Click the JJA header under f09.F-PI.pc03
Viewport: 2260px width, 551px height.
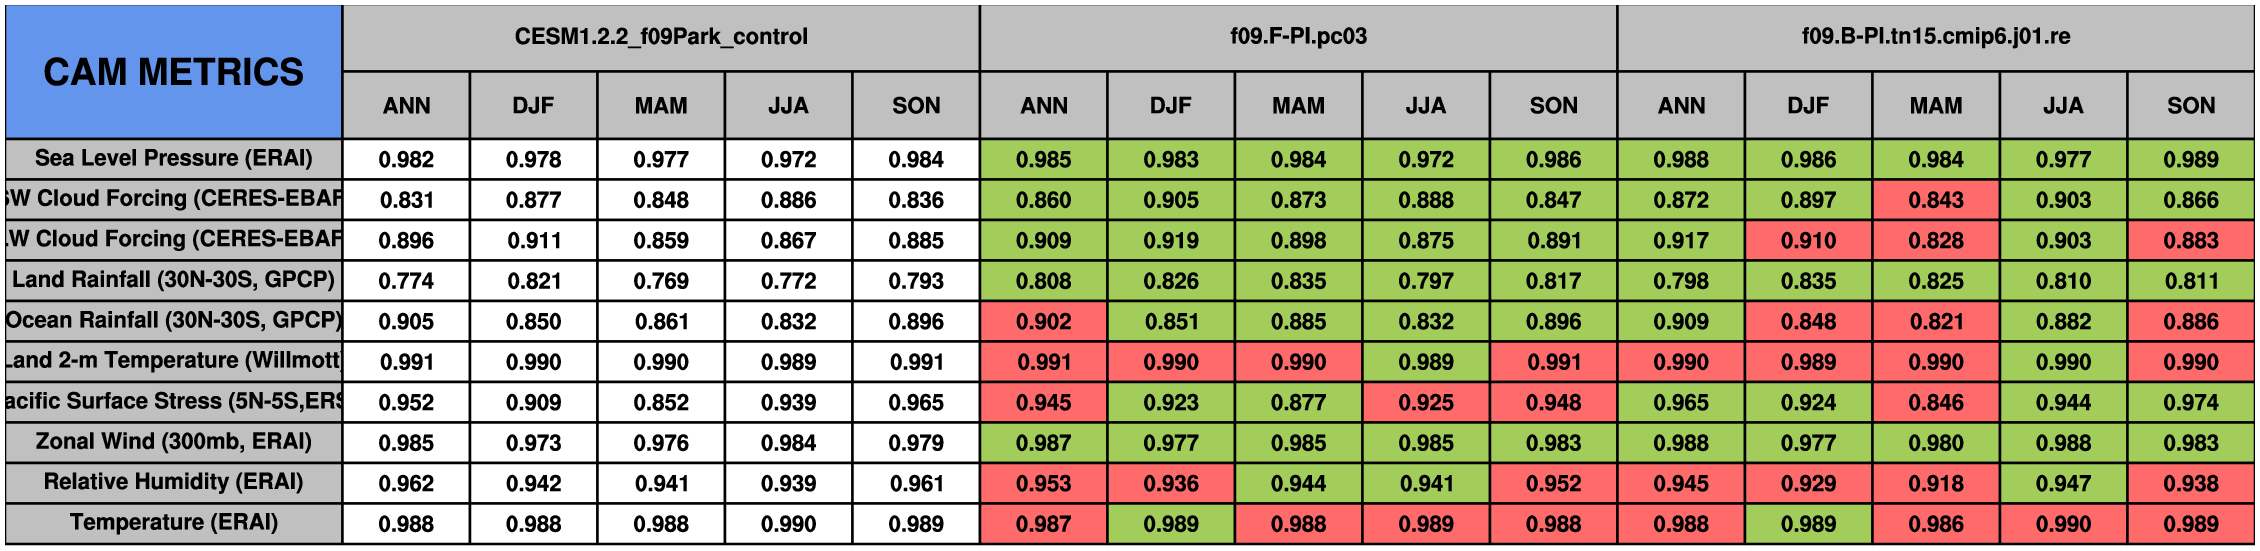pyautogui.click(x=1425, y=106)
